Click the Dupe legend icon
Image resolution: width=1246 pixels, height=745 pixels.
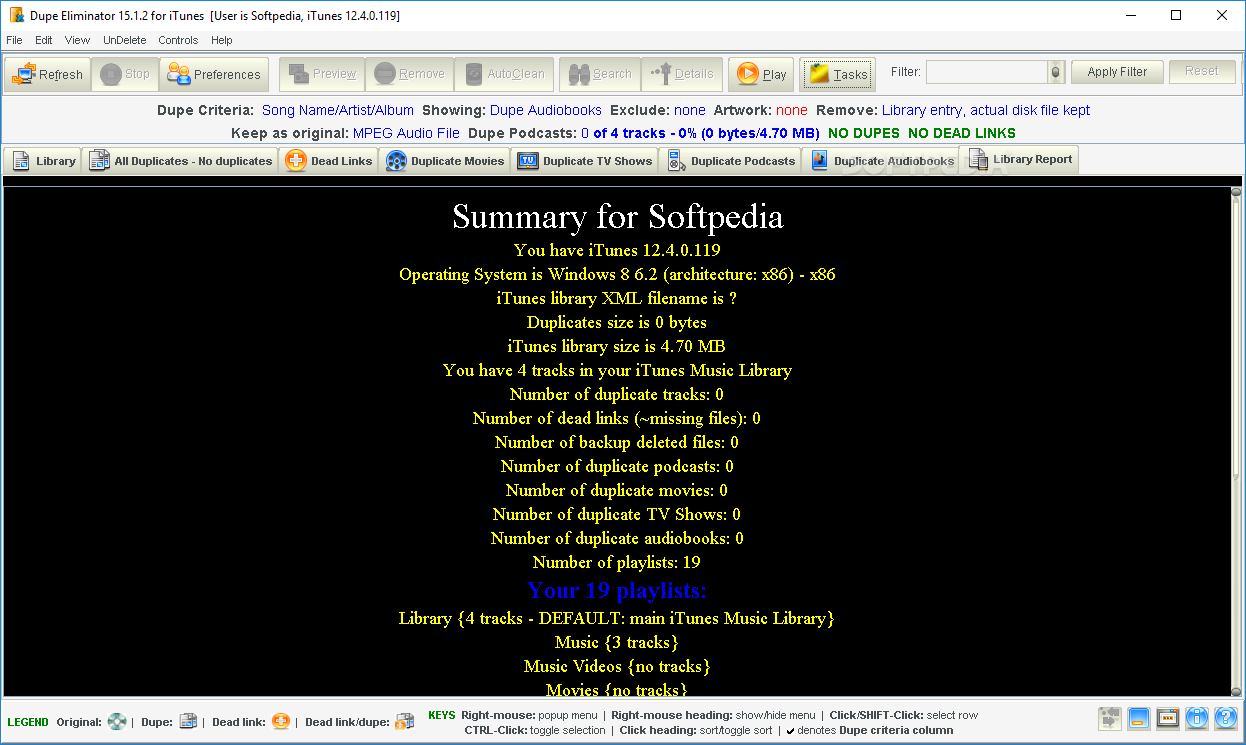(188, 721)
